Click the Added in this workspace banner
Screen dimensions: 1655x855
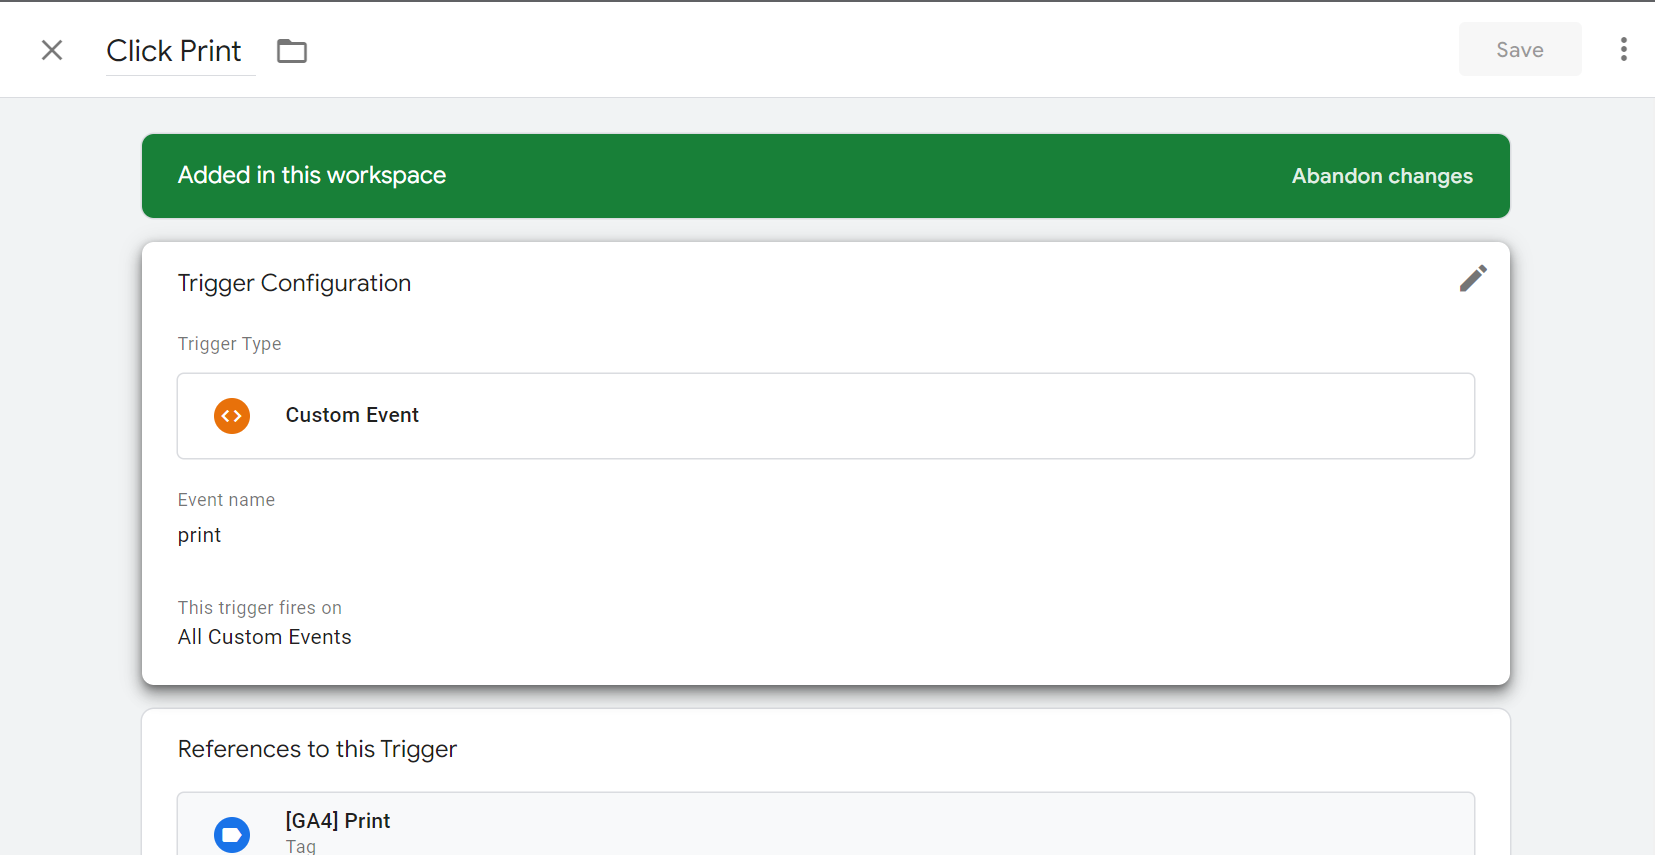tap(311, 175)
